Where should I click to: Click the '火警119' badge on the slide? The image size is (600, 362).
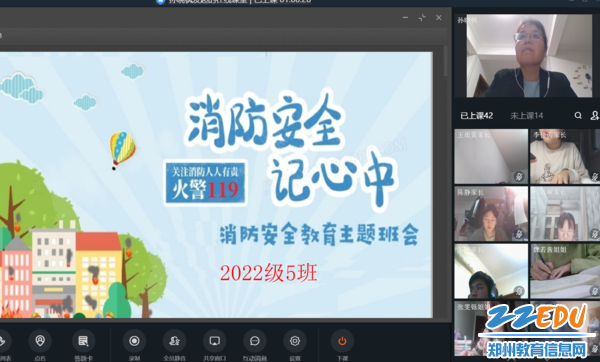click(205, 183)
